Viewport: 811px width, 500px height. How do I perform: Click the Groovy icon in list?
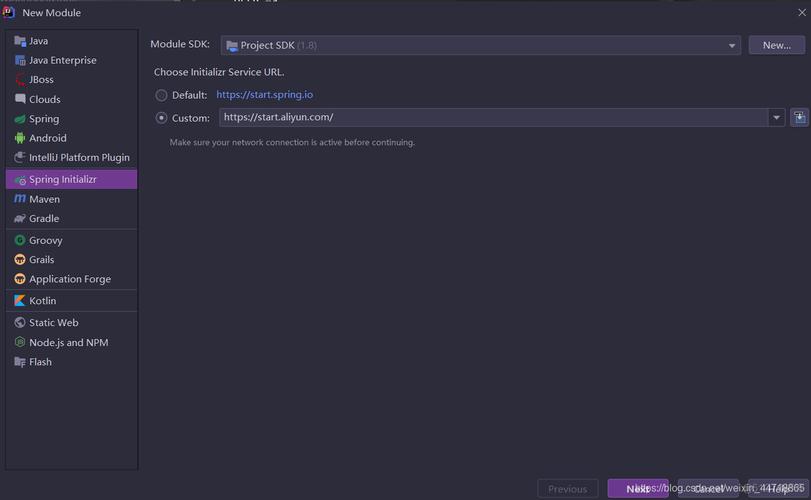(x=20, y=240)
